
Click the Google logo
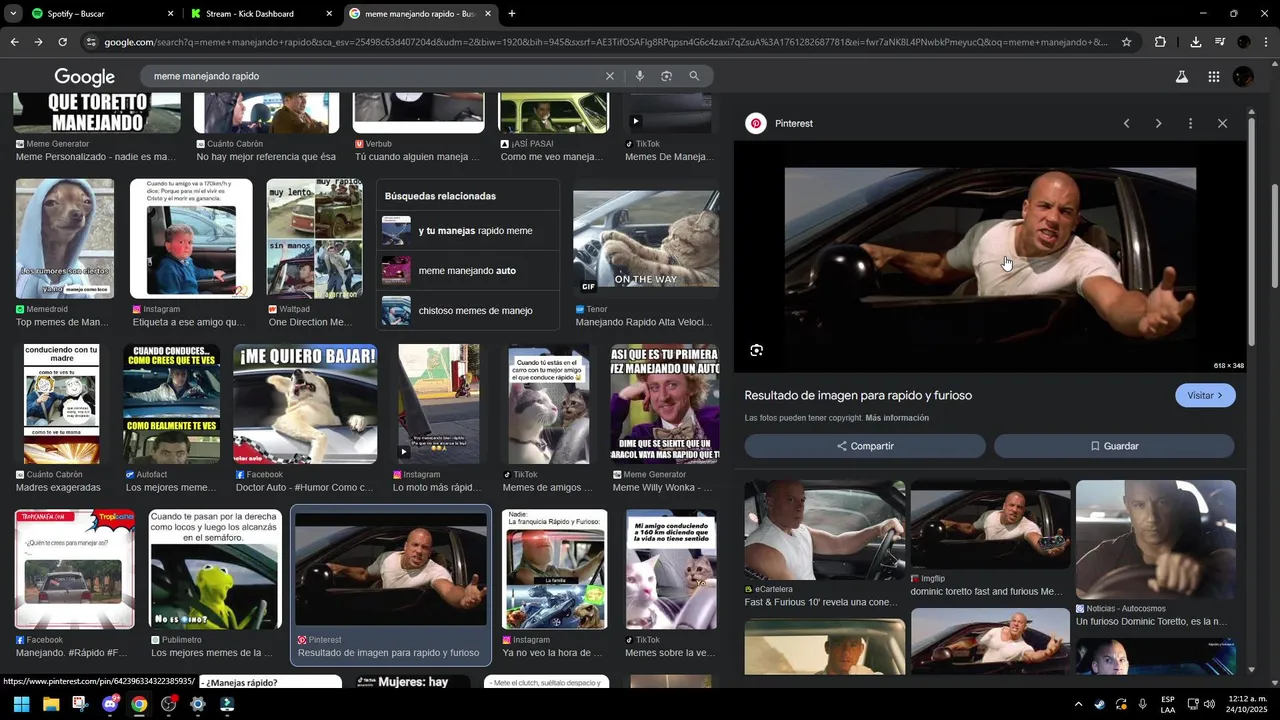[85, 77]
